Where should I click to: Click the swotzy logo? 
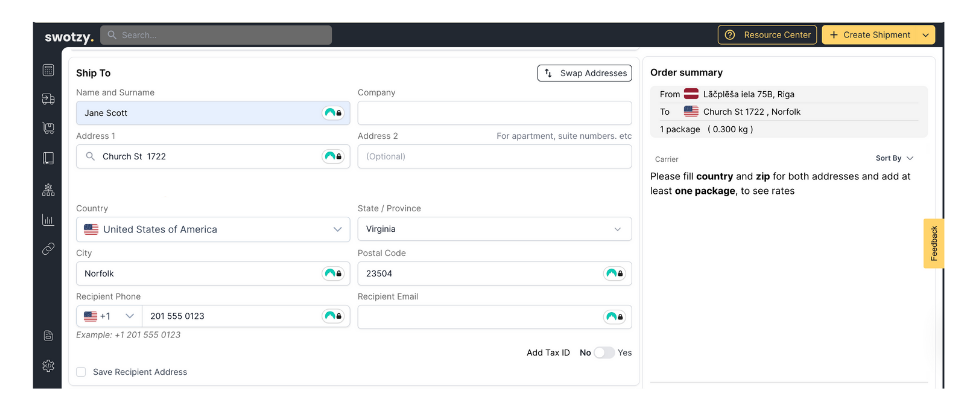click(69, 36)
